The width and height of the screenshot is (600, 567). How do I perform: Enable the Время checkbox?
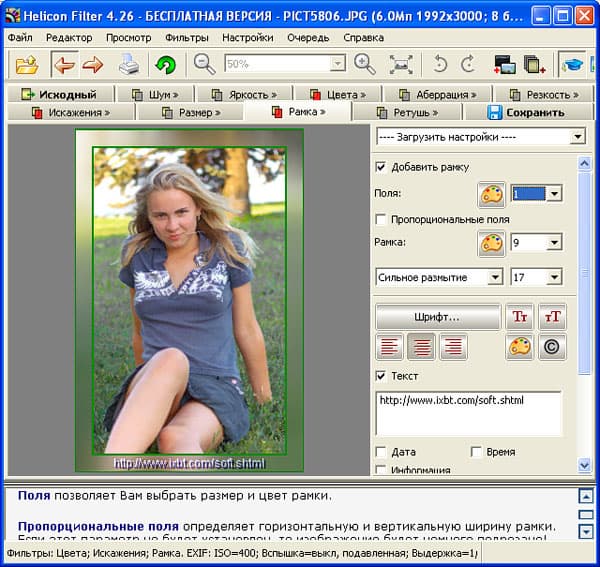tap(476, 452)
